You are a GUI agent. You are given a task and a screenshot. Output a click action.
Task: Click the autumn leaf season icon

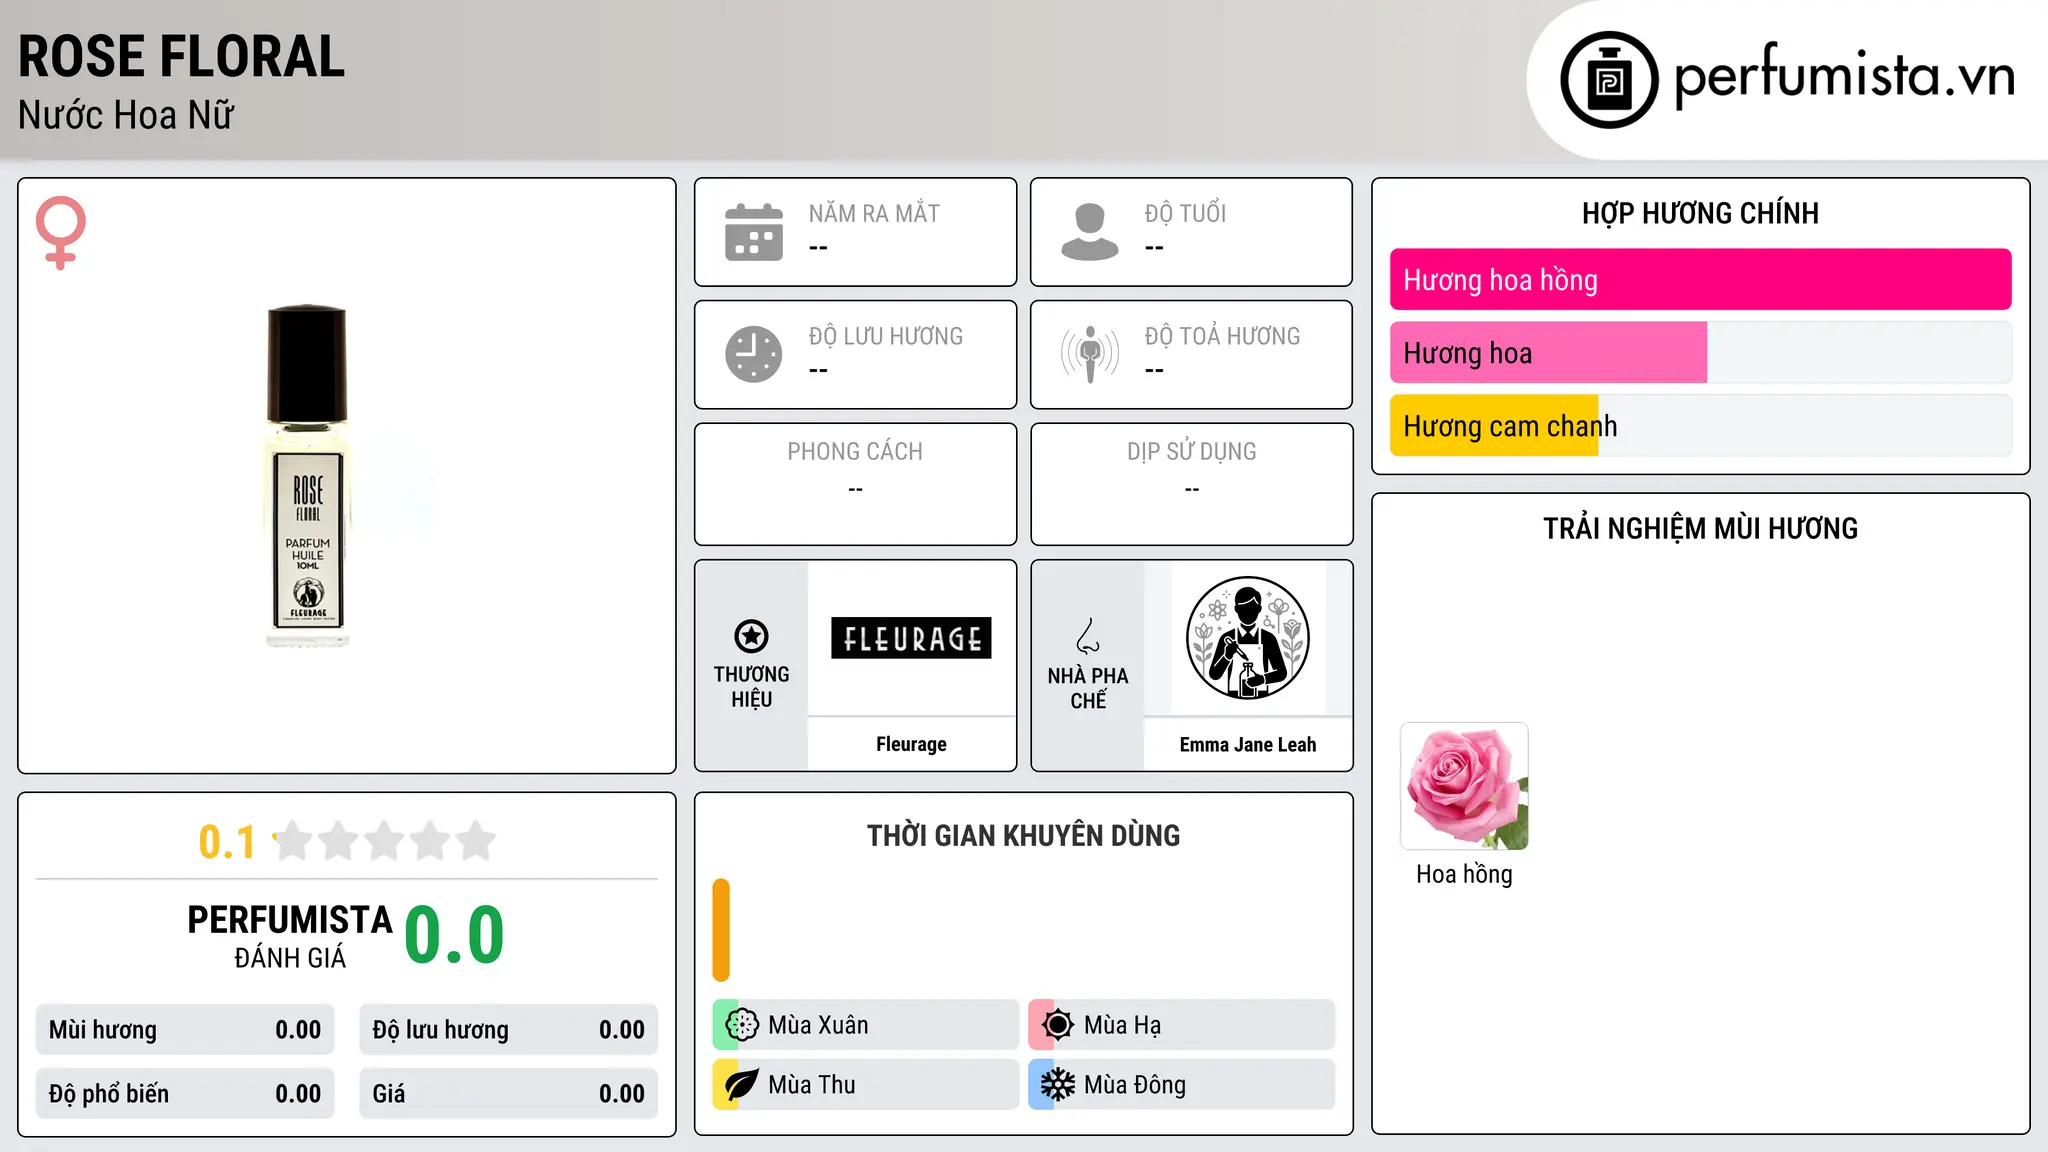tap(742, 1085)
